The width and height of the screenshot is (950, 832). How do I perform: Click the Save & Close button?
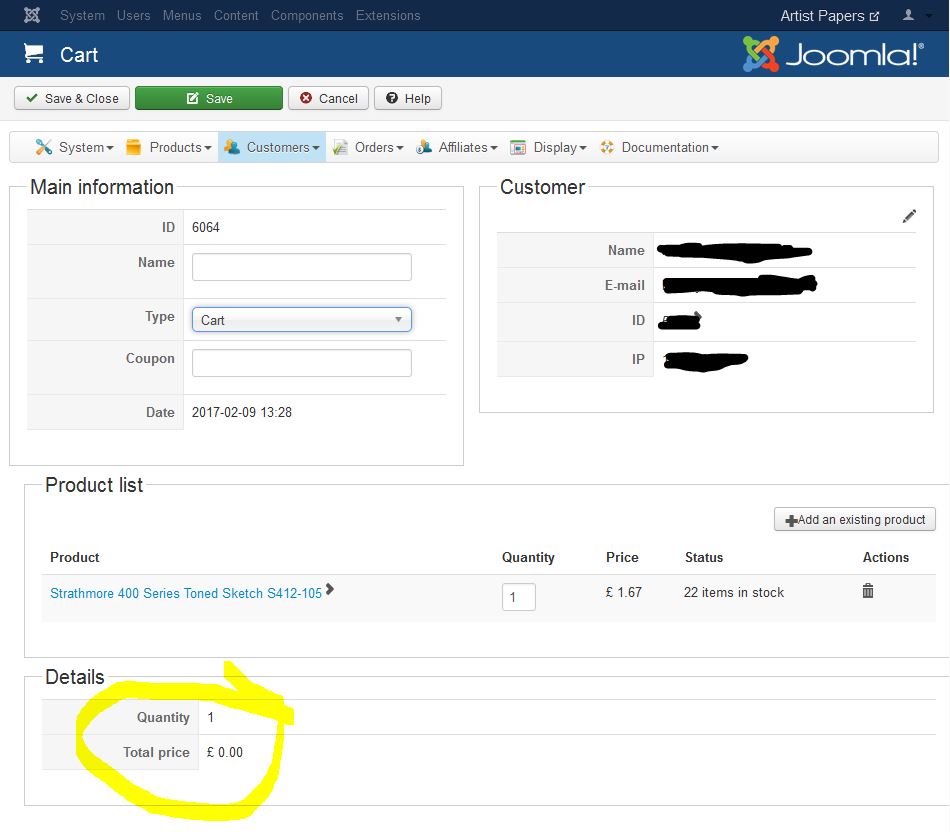pos(72,98)
